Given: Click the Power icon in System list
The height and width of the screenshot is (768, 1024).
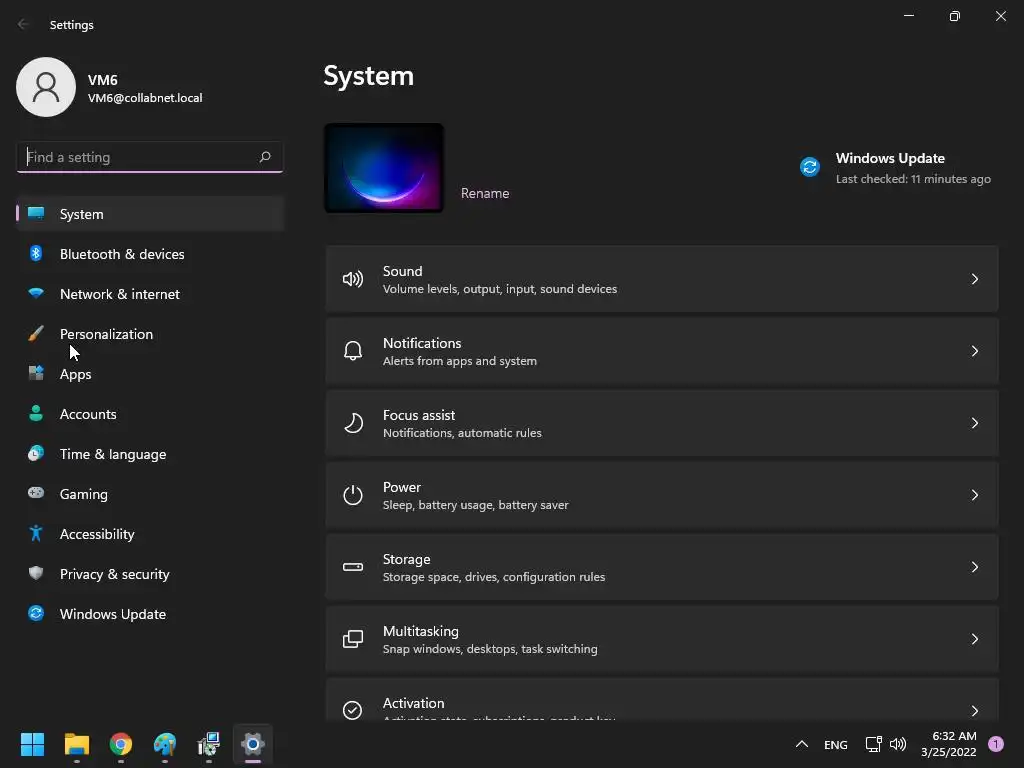Looking at the screenshot, I should [353, 495].
